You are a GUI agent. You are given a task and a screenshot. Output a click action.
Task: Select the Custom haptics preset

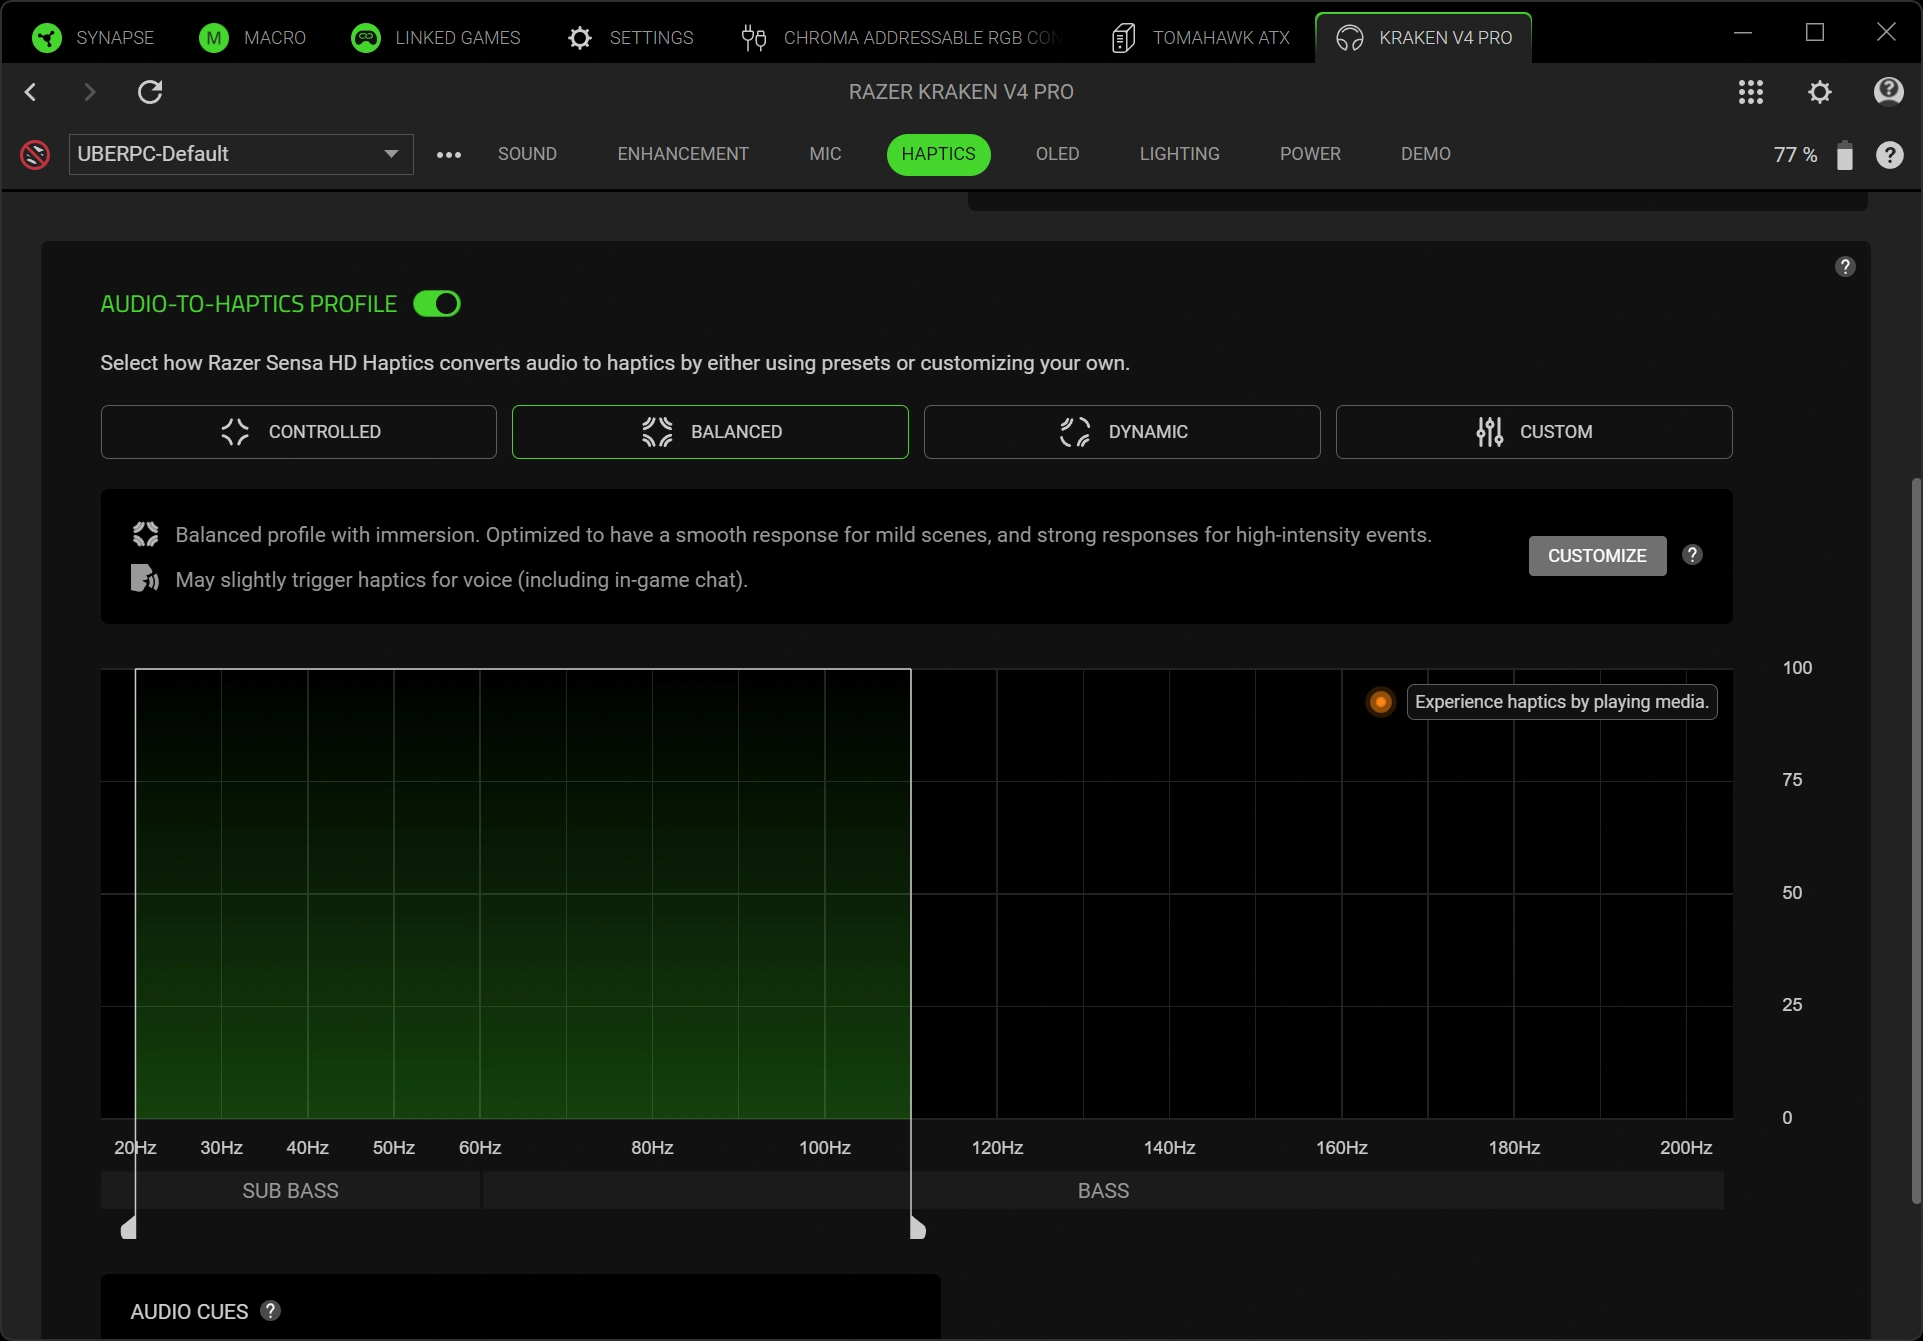pyautogui.click(x=1534, y=432)
